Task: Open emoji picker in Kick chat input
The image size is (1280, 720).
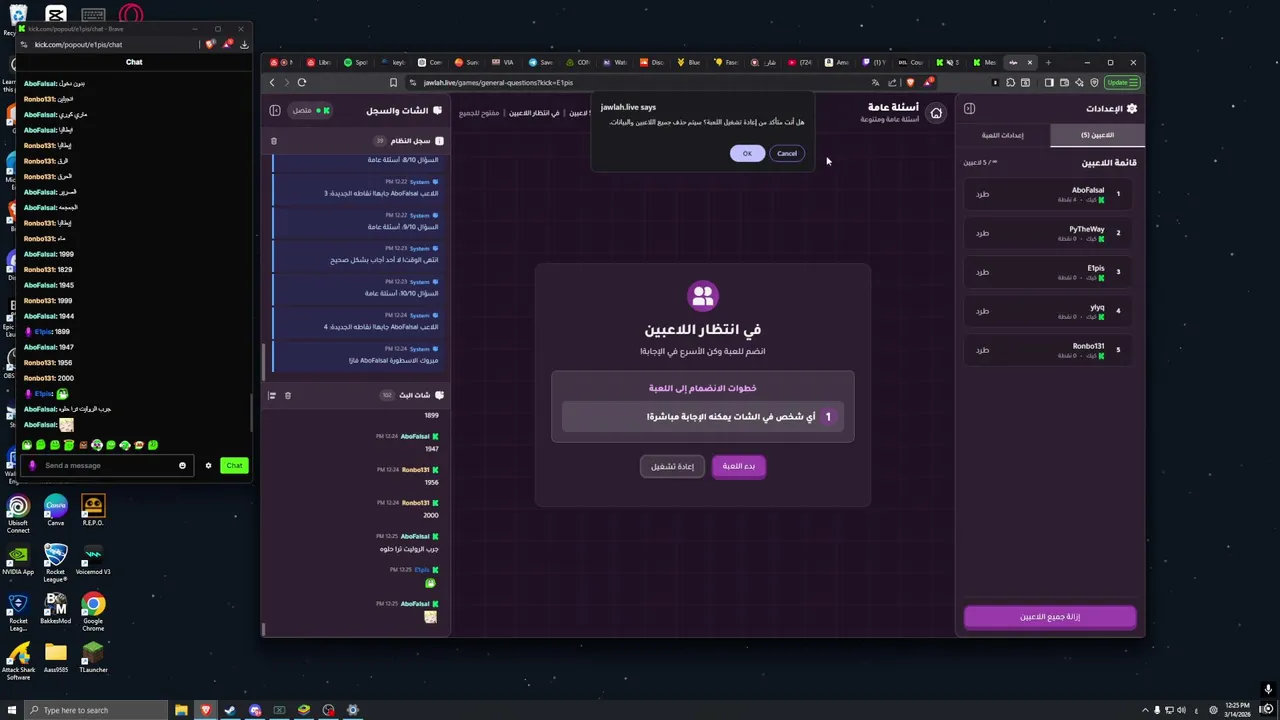Action: point(182,465)
